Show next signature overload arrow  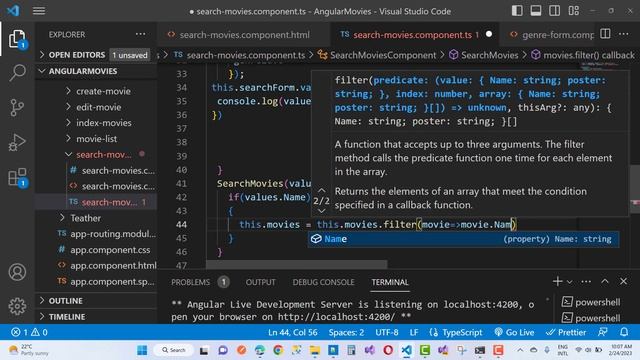[322, 211]
